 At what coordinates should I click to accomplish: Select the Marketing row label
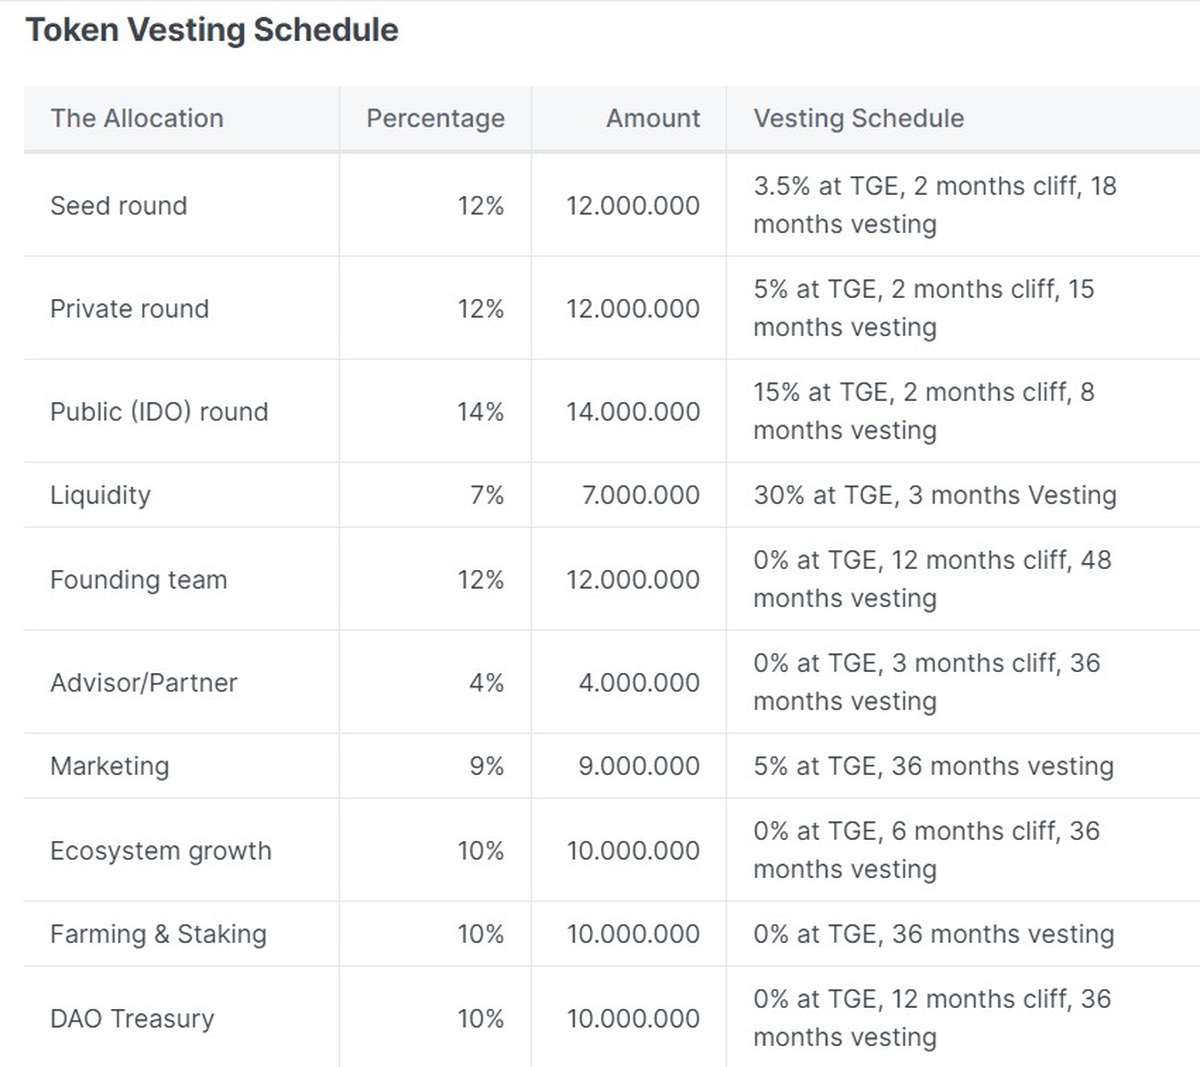point(110,766)
